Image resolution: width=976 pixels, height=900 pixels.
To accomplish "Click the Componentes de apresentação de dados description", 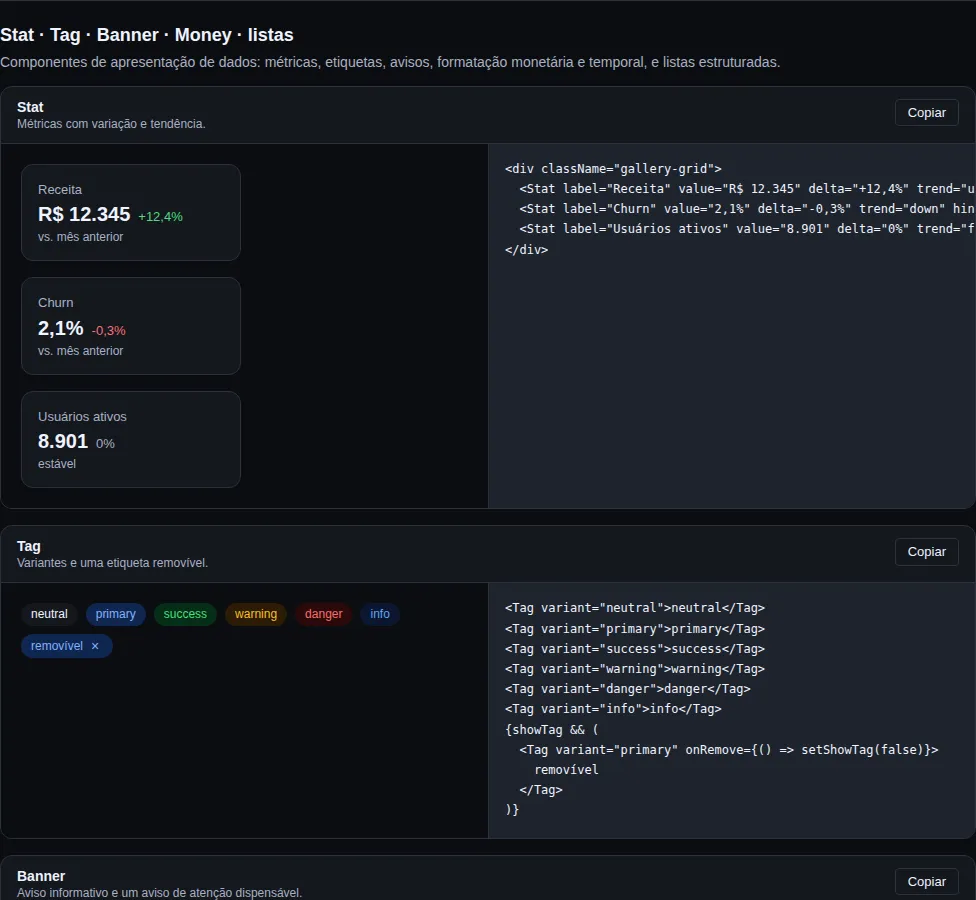I will tap(390, 62).
